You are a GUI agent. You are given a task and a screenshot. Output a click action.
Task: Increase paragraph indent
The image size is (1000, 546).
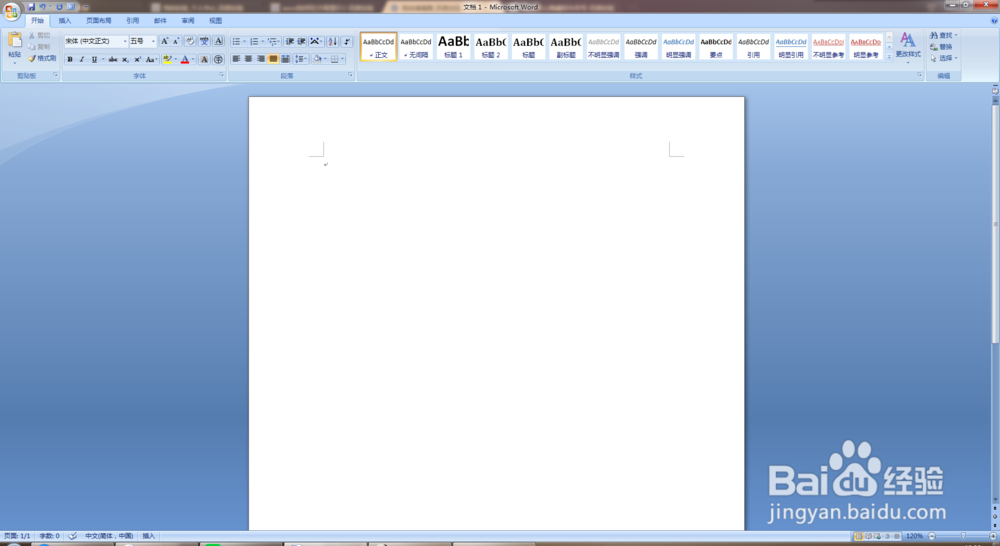pos(302,41)
